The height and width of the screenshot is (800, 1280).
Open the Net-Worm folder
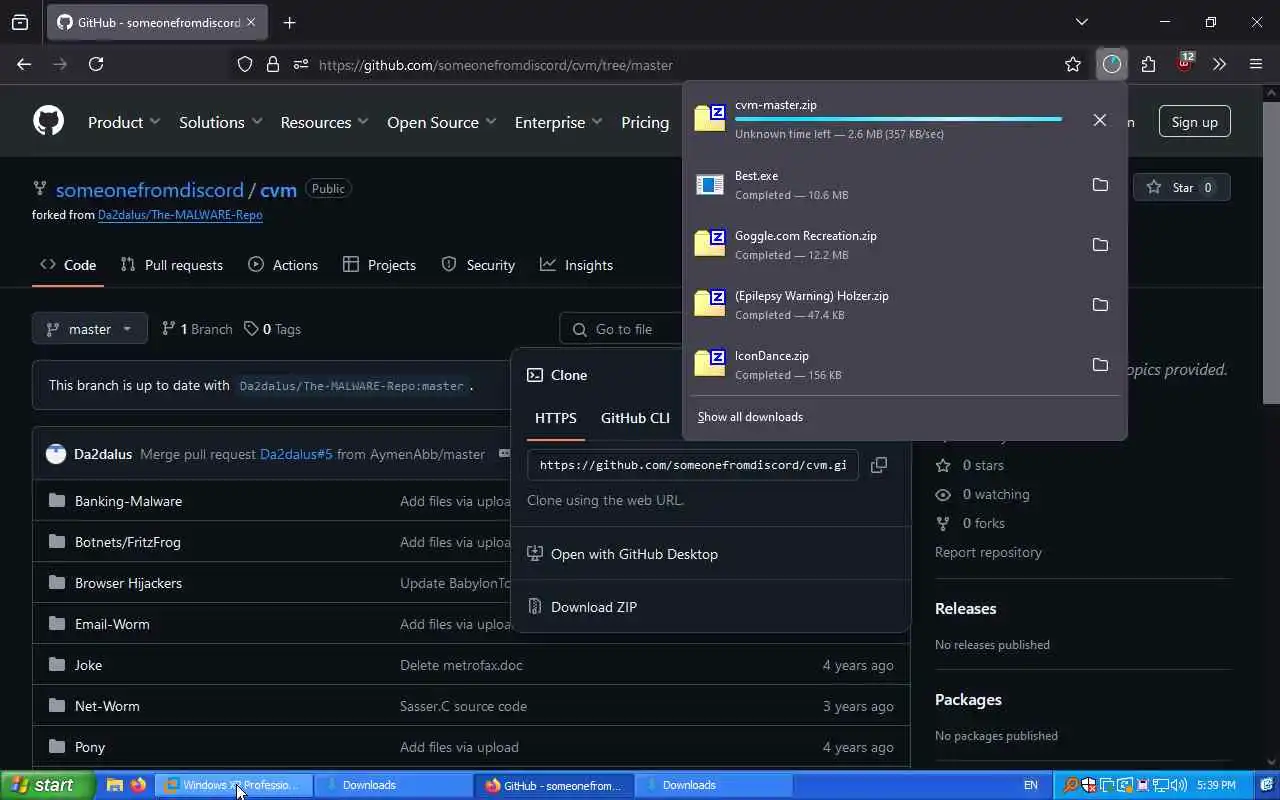pyautogui.click(x=107, y=706)
